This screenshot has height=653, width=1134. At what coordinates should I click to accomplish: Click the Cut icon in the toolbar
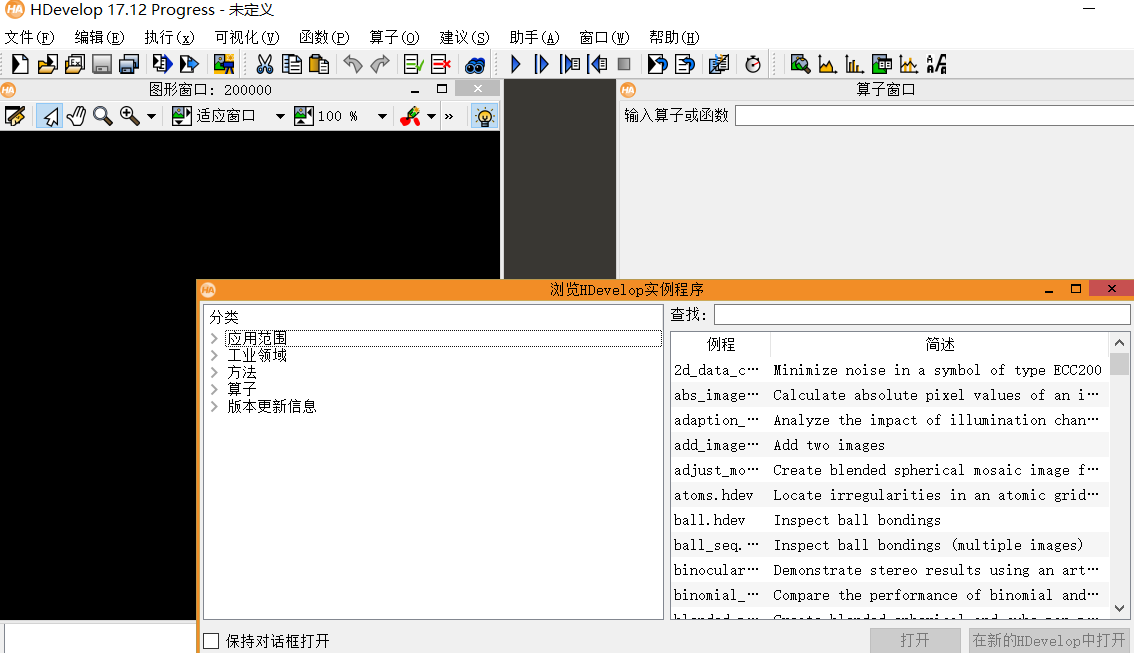[266, 64]
